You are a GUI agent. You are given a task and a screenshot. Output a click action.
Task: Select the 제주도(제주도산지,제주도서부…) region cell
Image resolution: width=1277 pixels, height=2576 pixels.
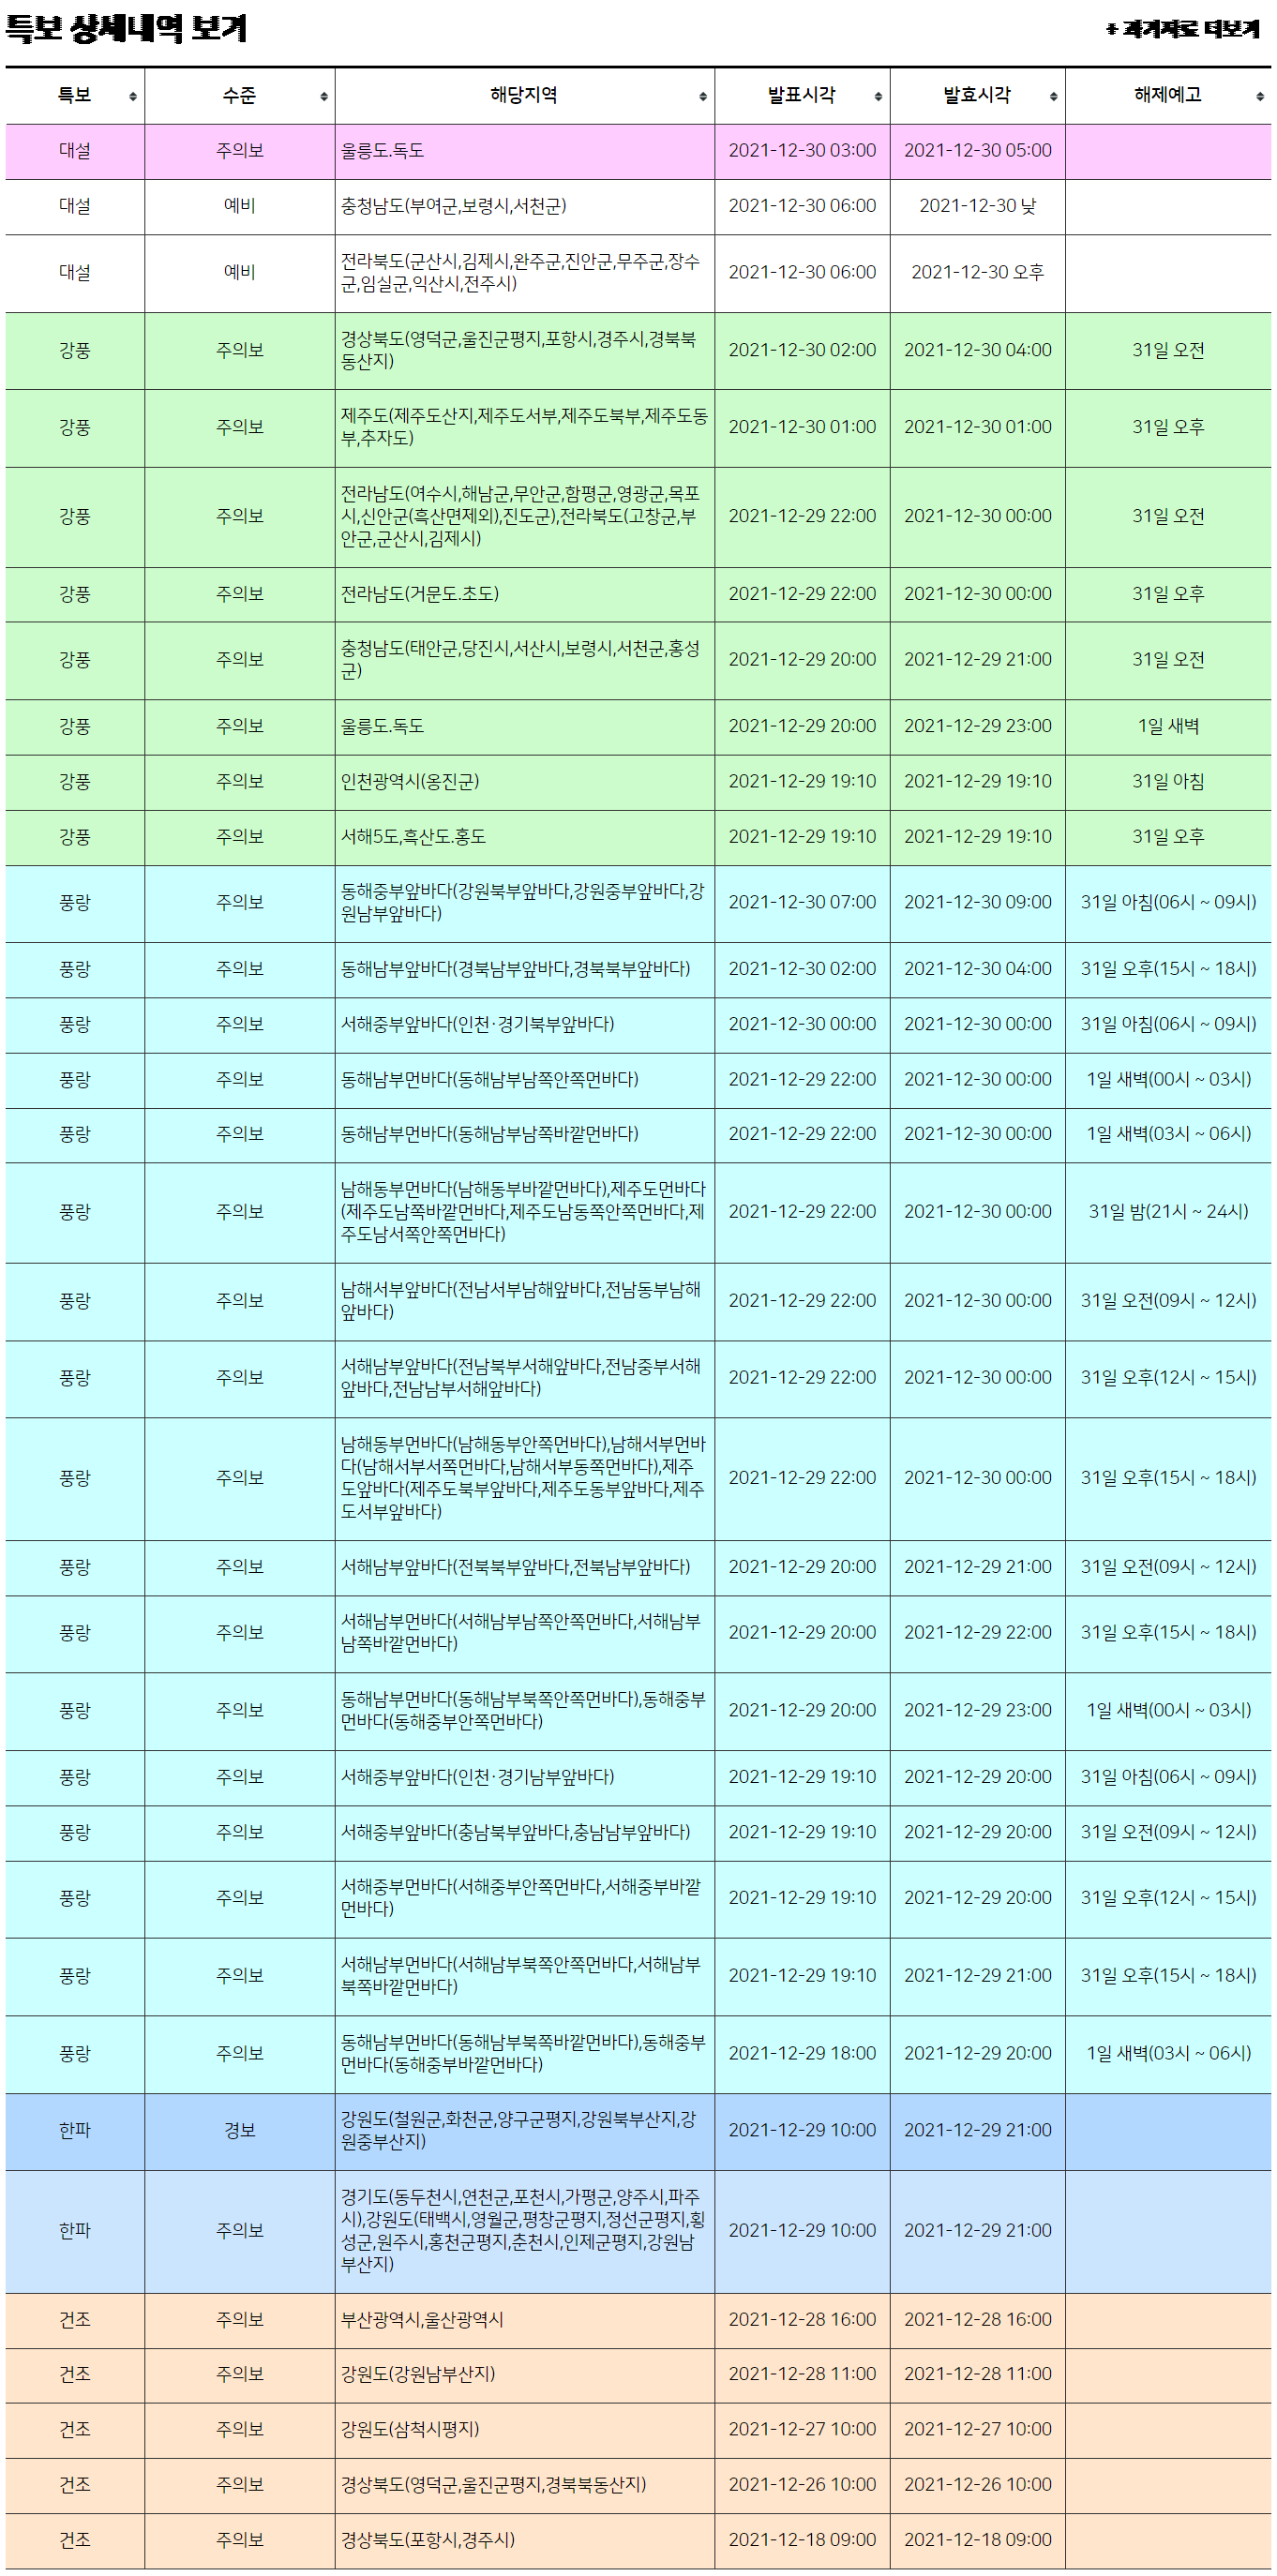click(x=525, y=428)
